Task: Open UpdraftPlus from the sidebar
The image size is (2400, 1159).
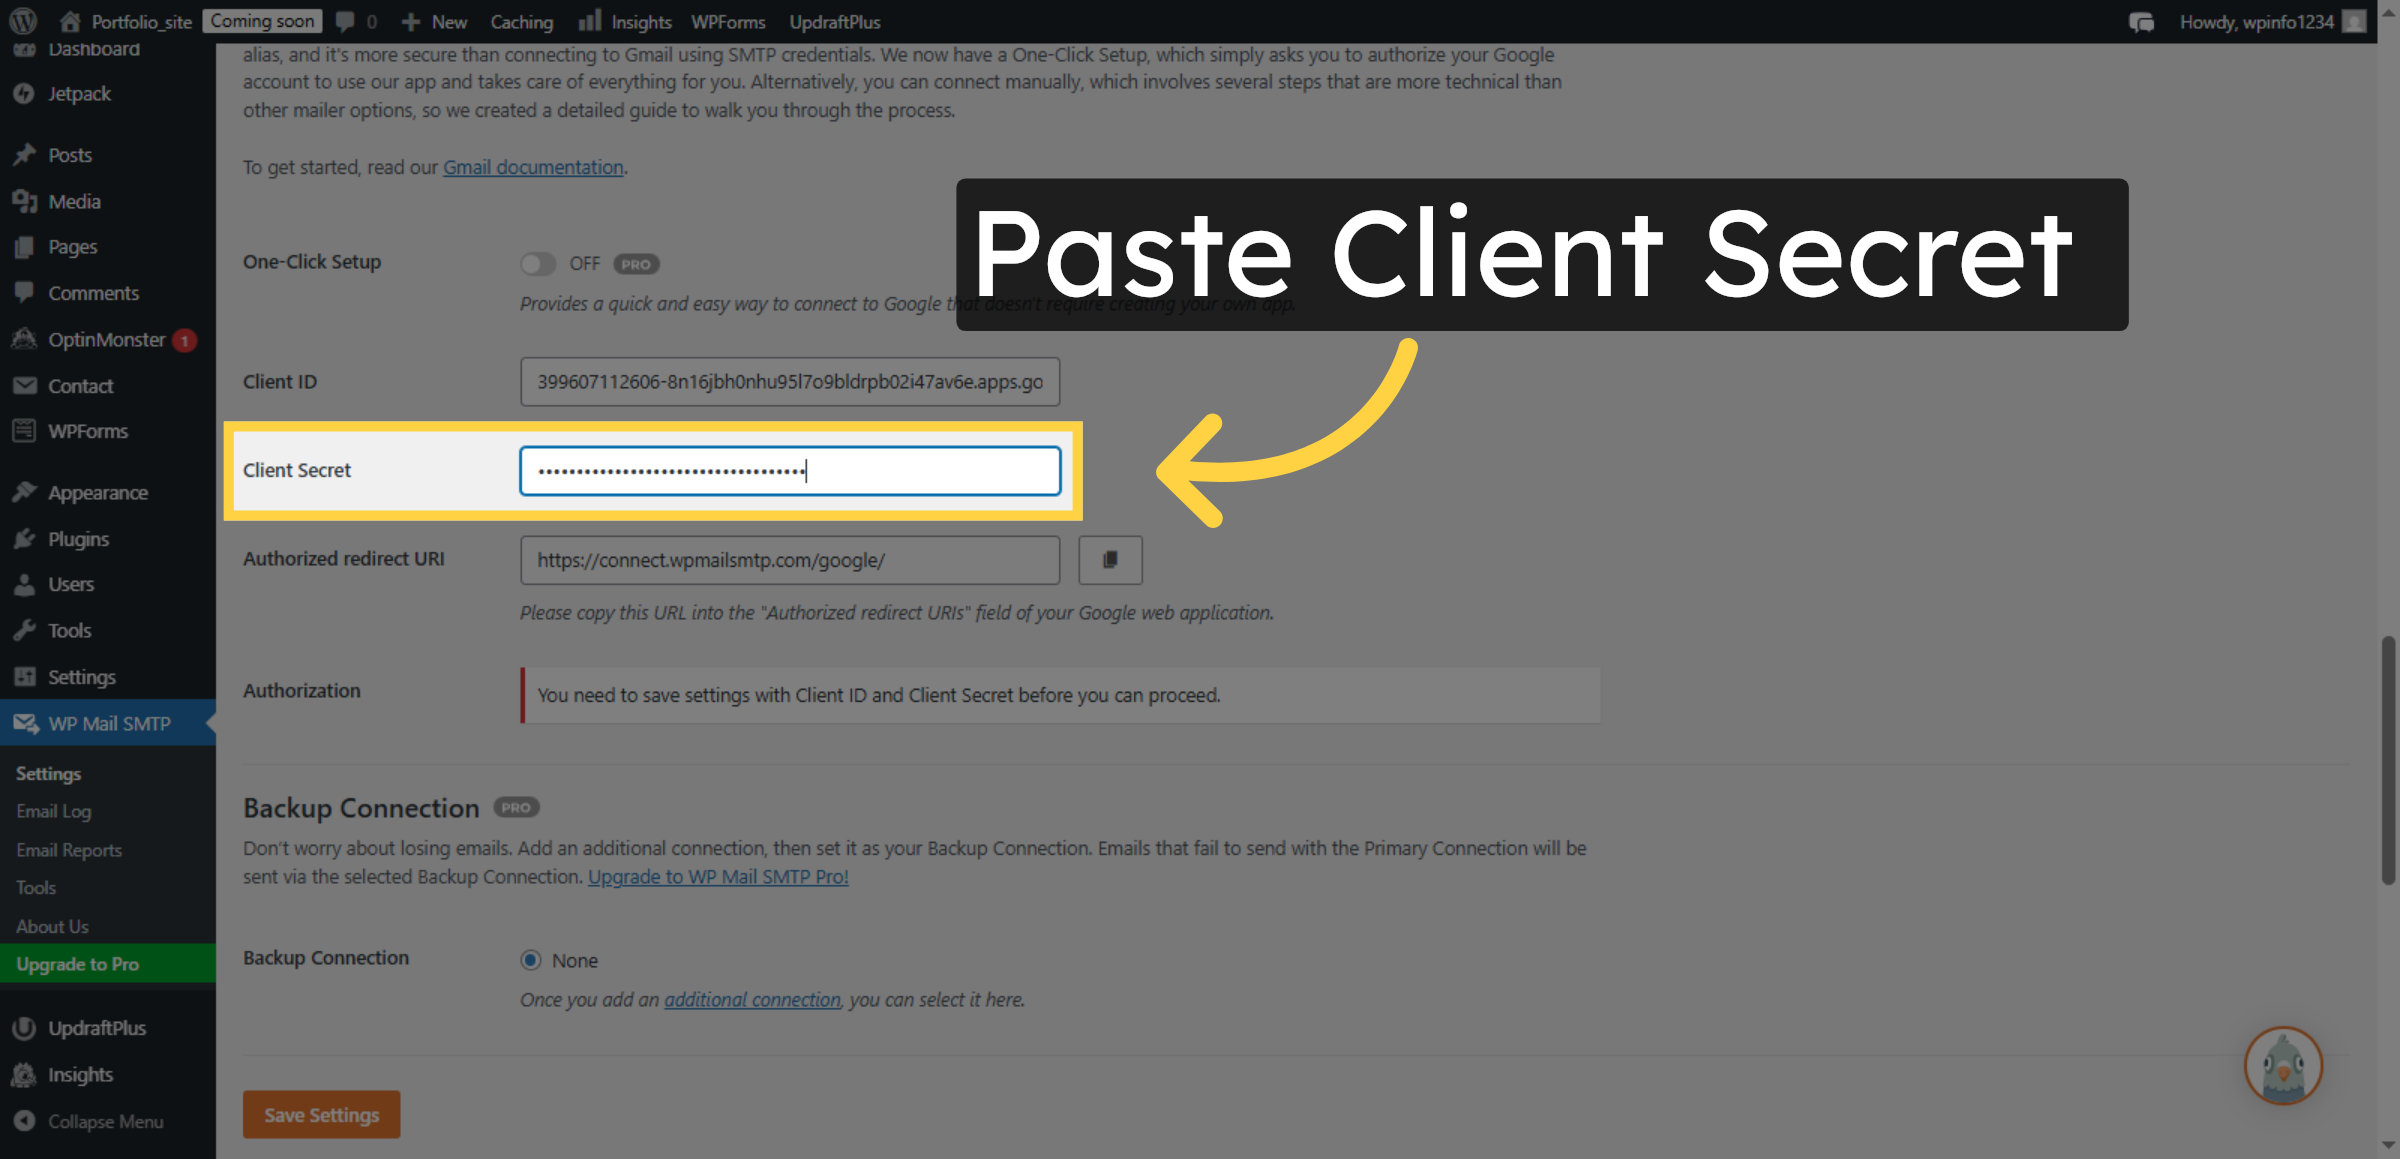Action: (x=97, y=1028)
